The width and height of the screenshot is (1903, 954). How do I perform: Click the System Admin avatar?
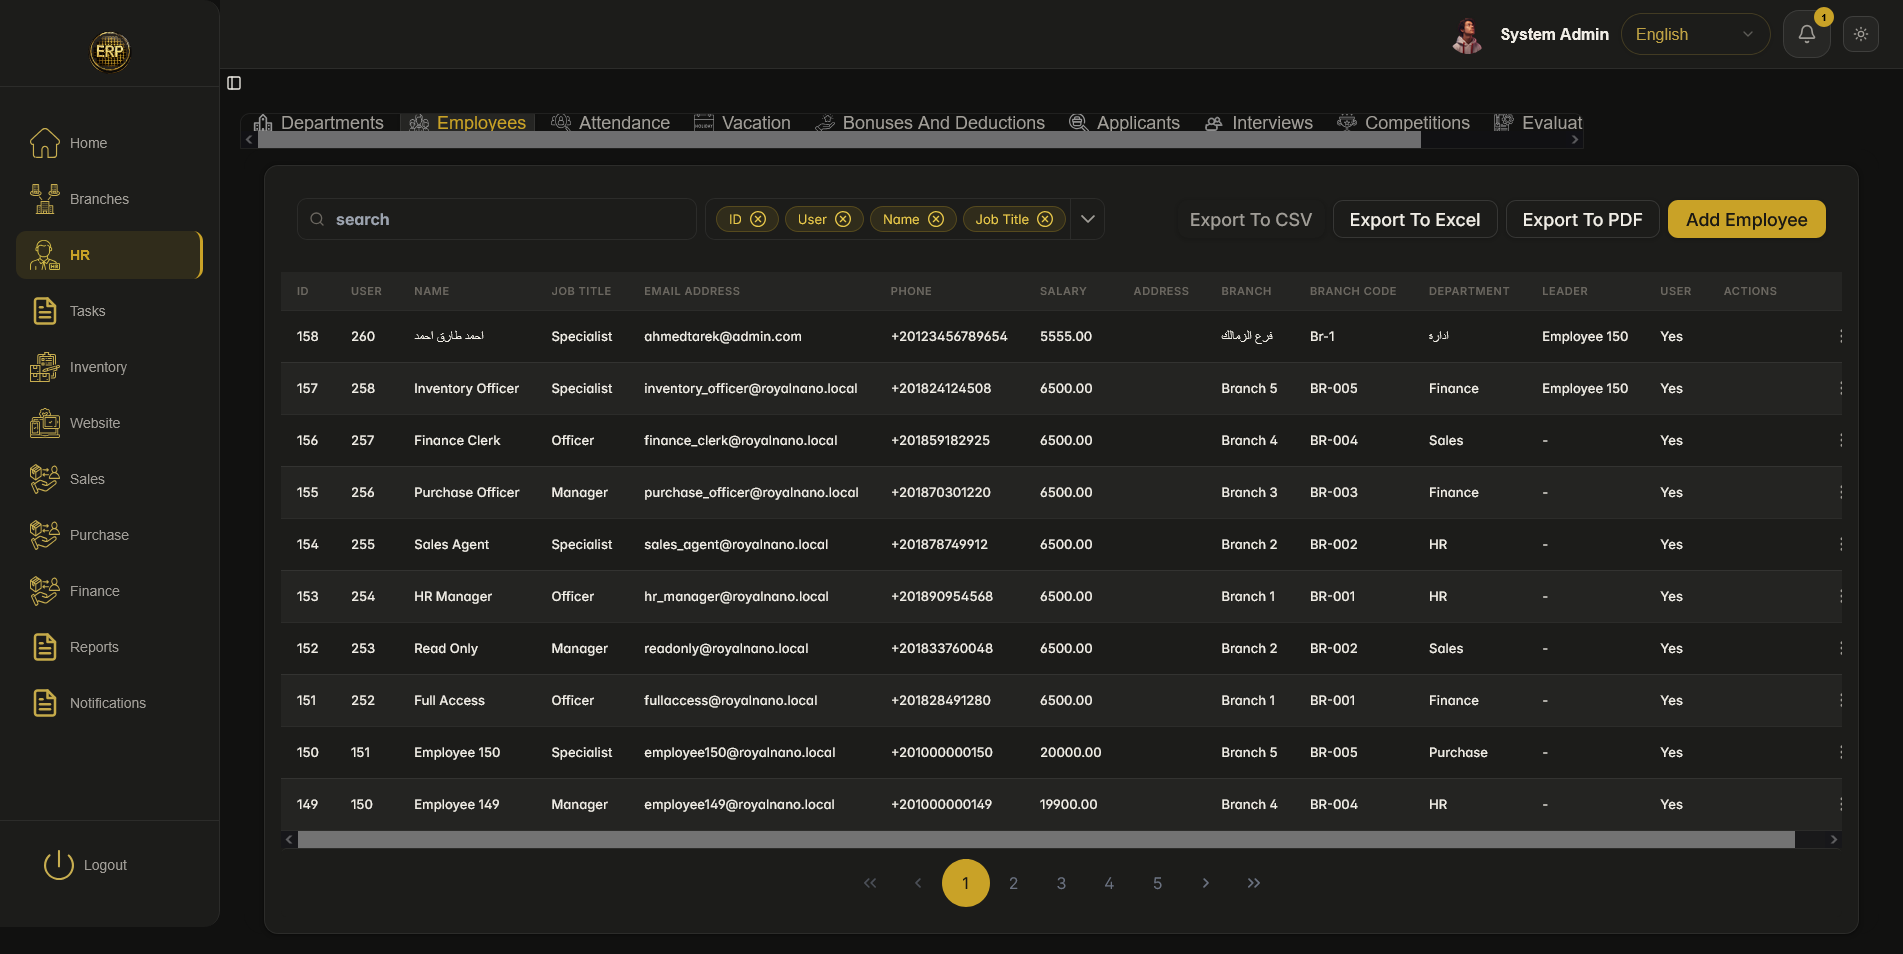1467,35
